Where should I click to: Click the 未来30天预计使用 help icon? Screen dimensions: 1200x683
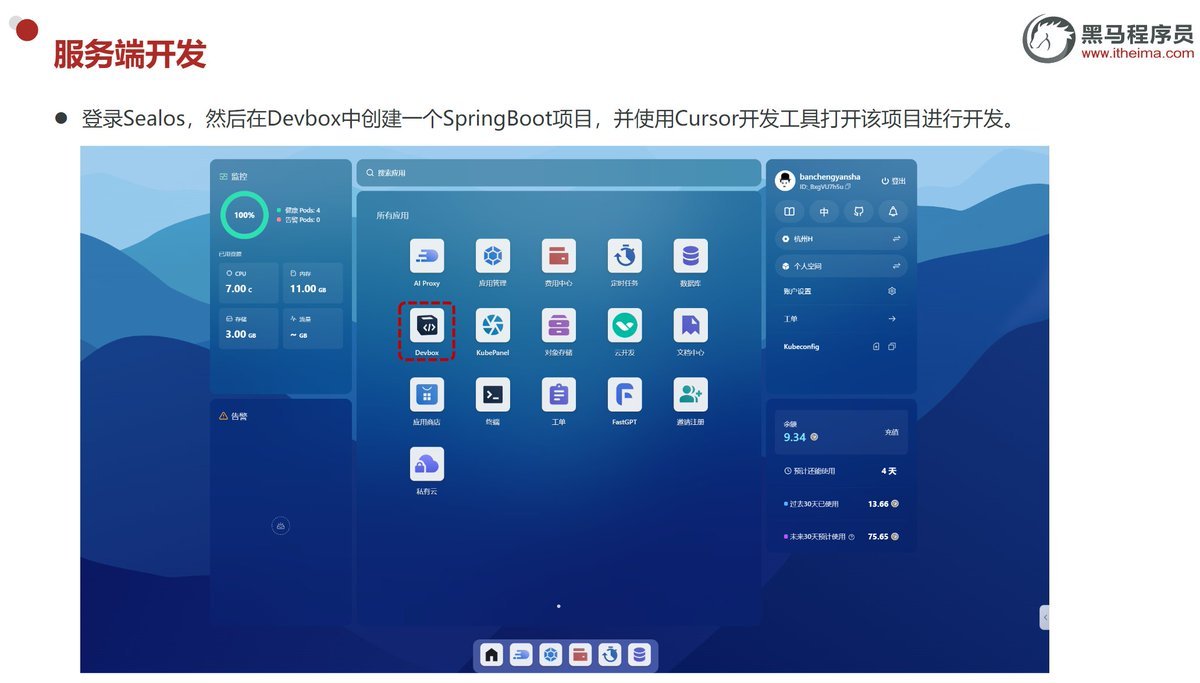point(851,537)
